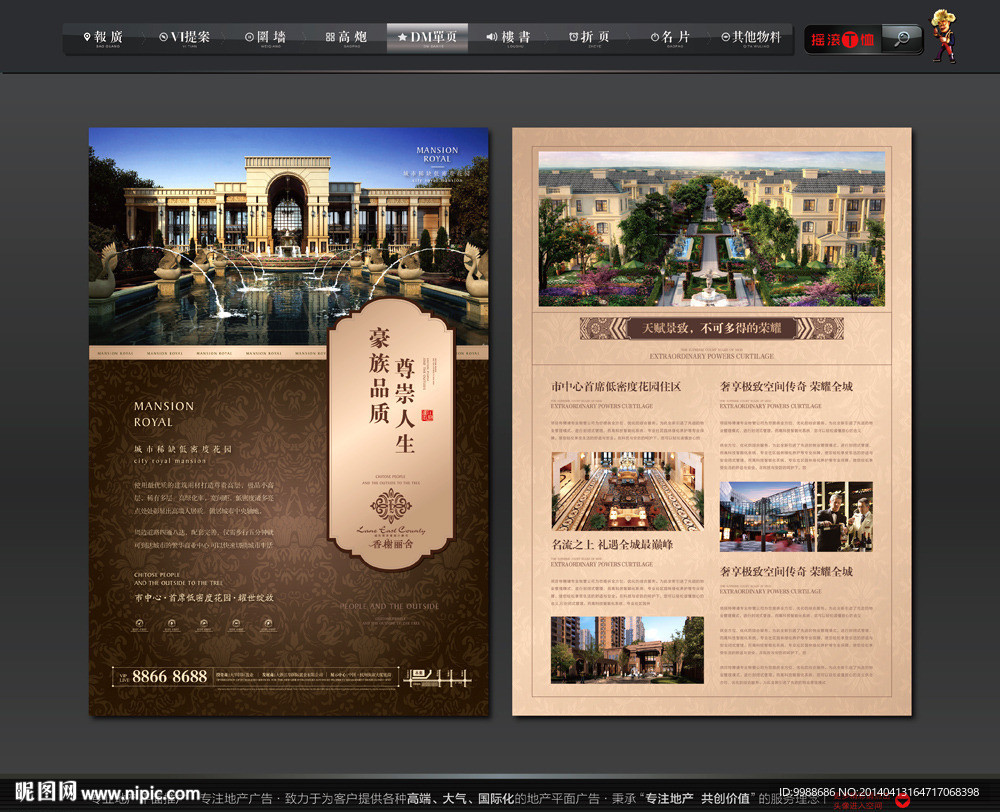Choose the 其他物料 tab
The width and height of the screenshot is (1000, 812).
click(751, 38)
